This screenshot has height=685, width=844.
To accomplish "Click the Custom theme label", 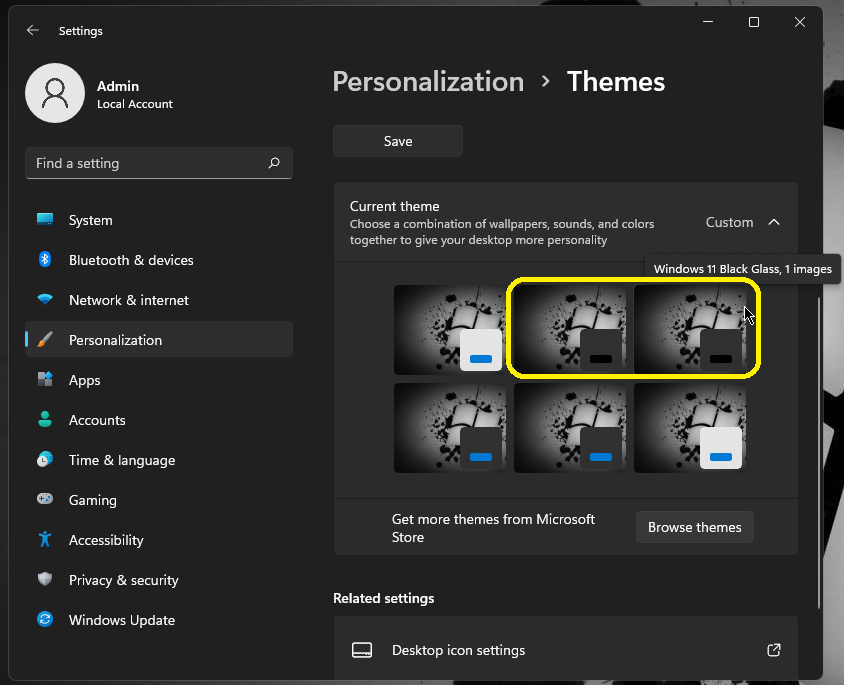I will (x=729, y=222).
